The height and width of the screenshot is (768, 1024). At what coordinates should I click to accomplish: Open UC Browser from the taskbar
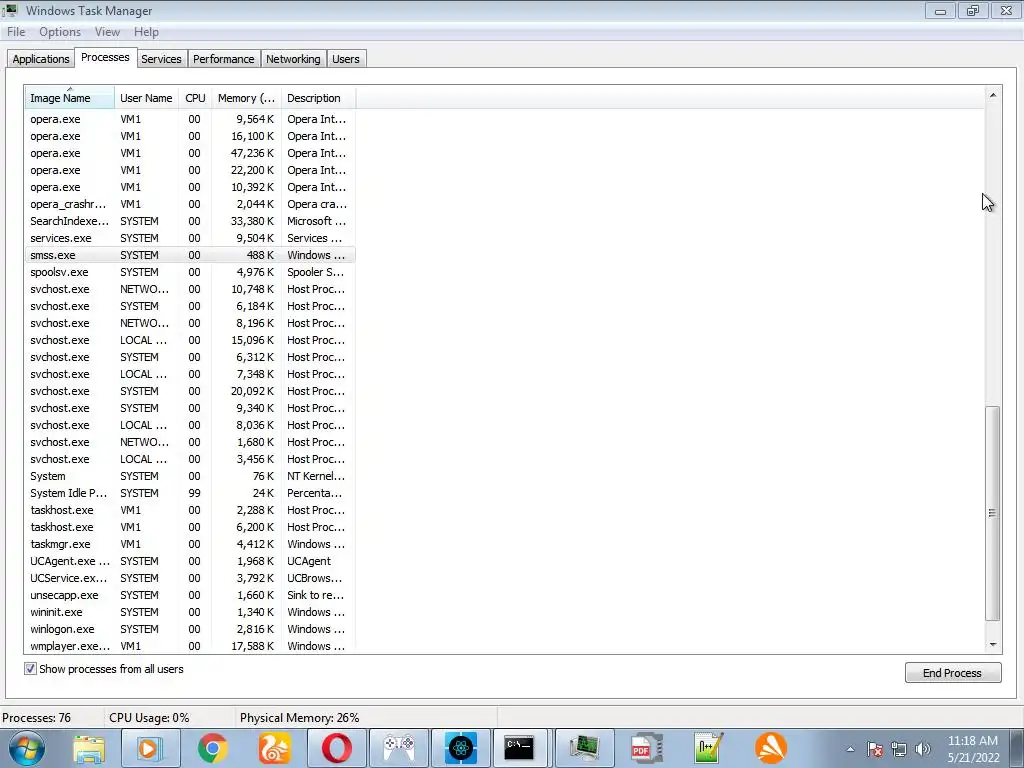click(x=274, y=748)
